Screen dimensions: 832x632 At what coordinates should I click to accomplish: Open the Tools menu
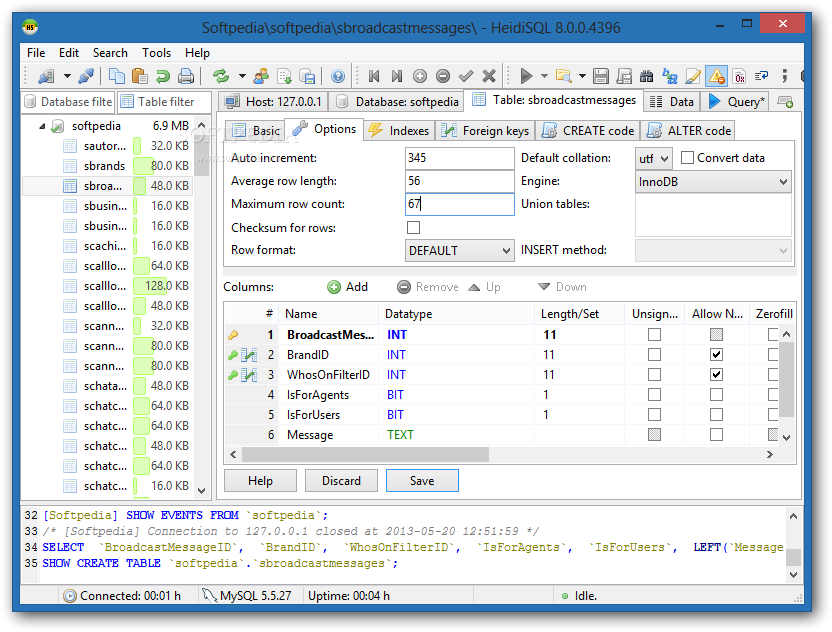(157, 53)
